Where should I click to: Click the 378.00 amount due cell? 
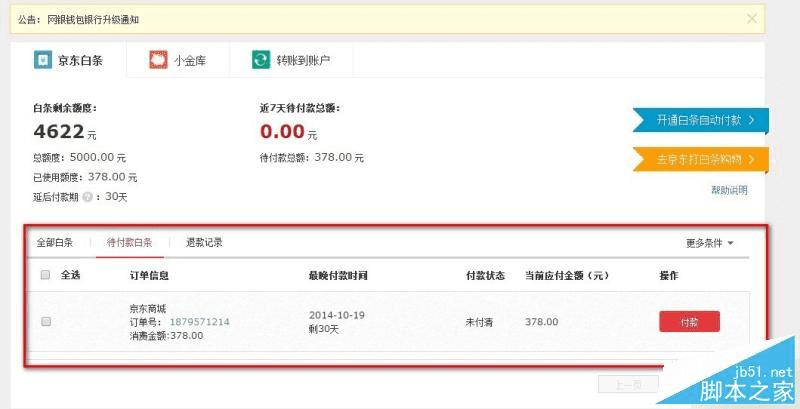point(541,322)
